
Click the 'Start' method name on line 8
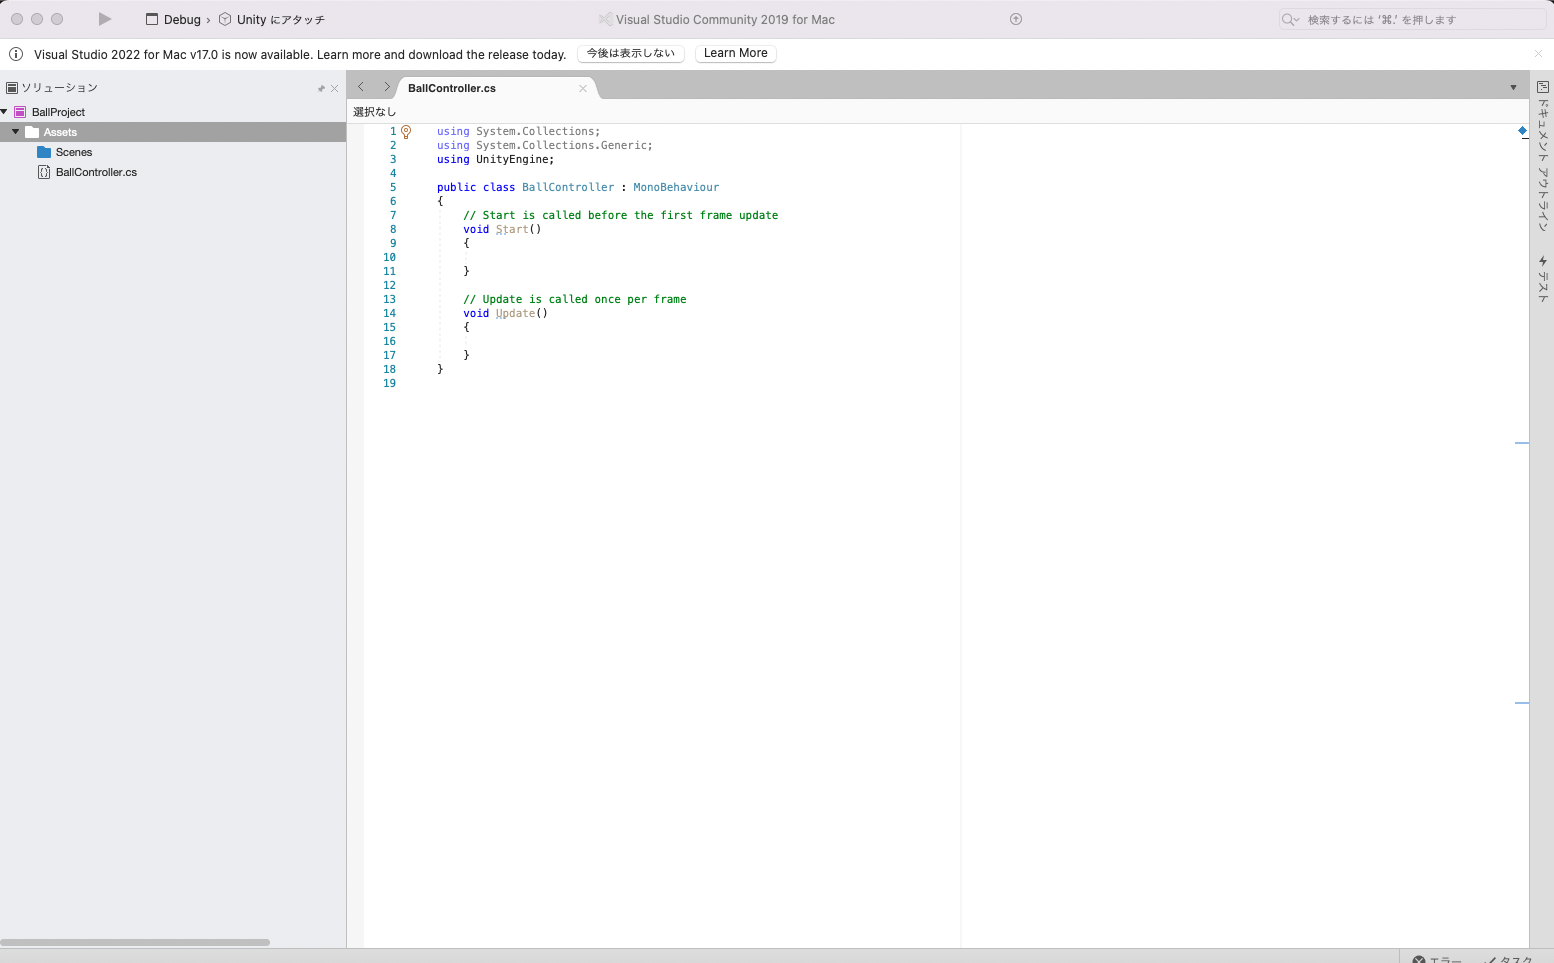(512, 229)
